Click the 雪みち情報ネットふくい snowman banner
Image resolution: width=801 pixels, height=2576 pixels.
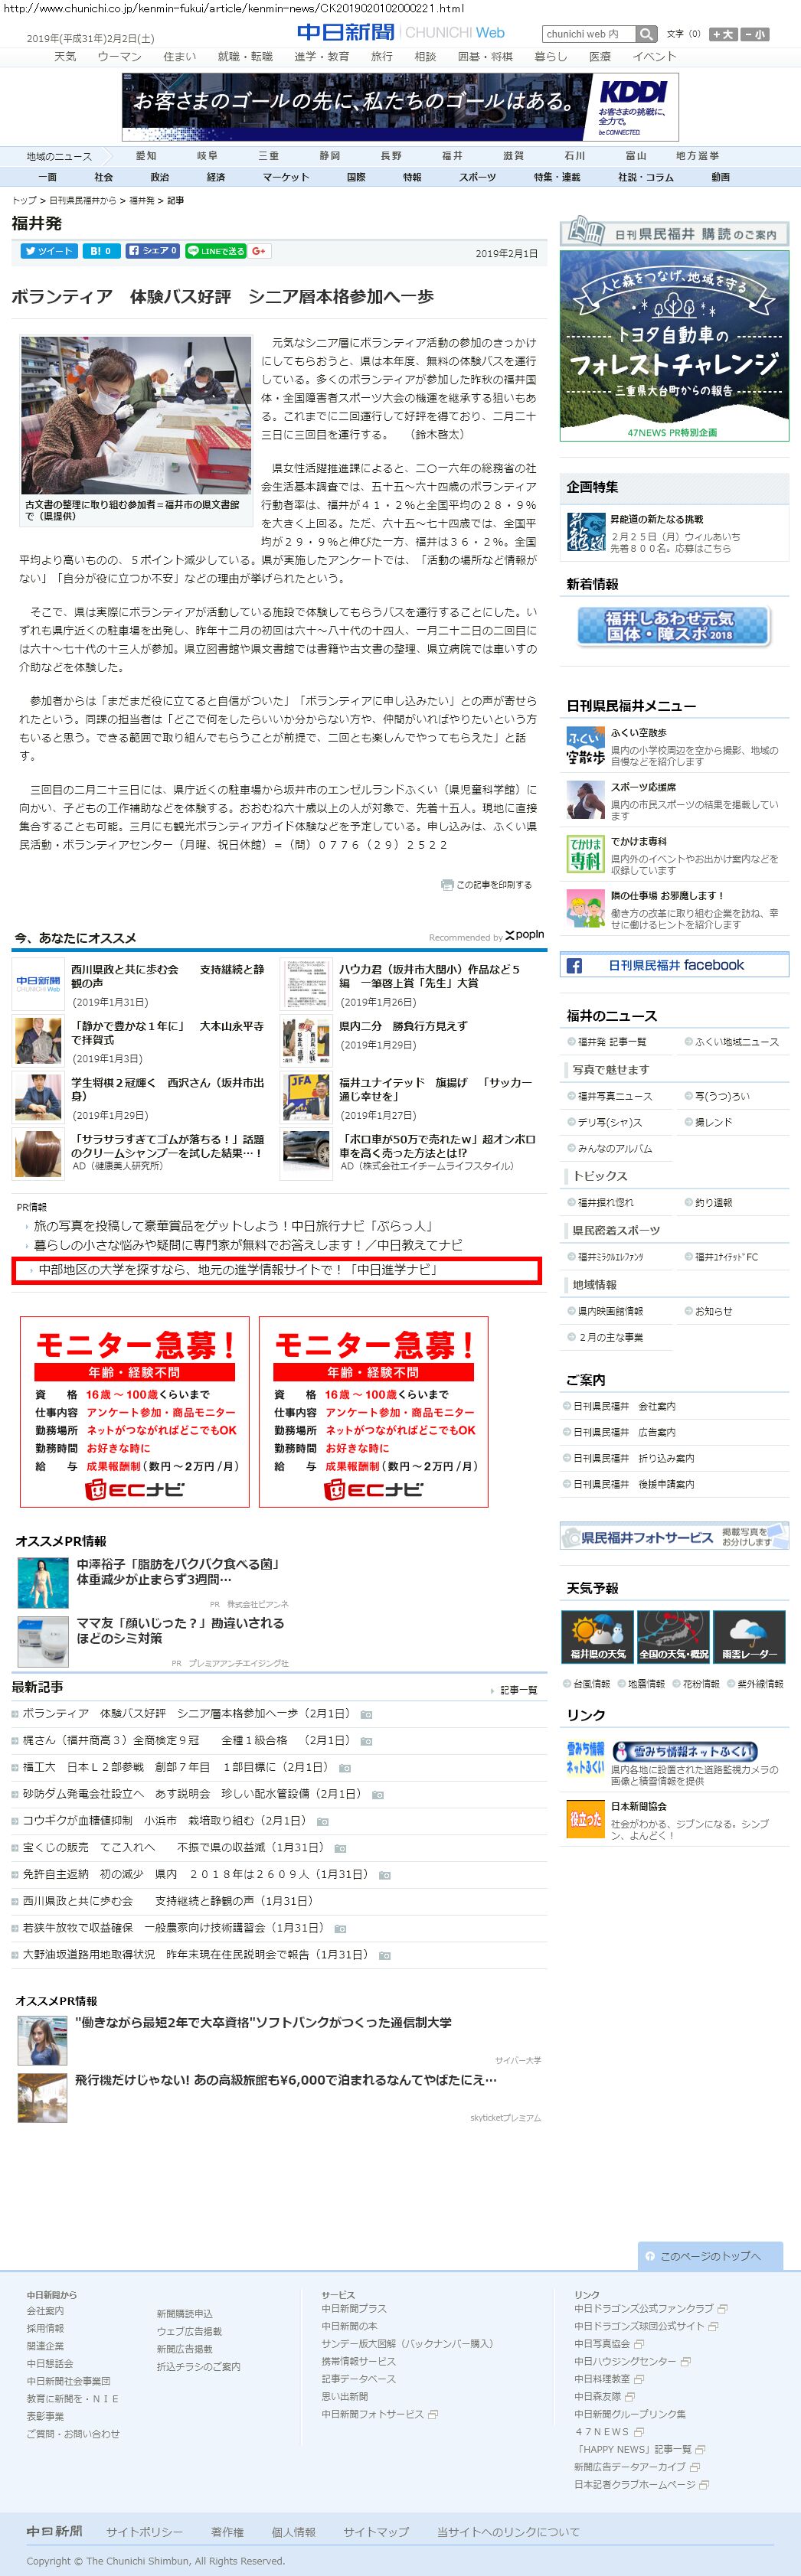[684, 1751]
